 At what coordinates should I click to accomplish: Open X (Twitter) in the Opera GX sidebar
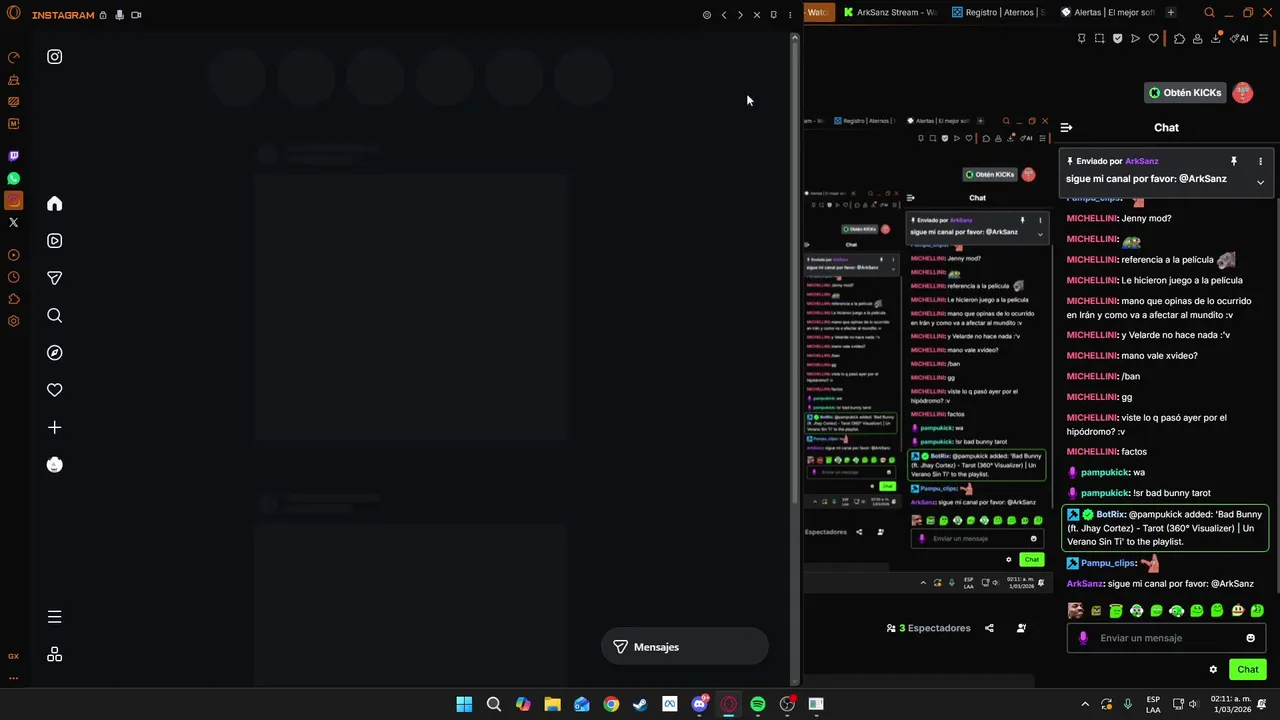(x=14, y=223)
